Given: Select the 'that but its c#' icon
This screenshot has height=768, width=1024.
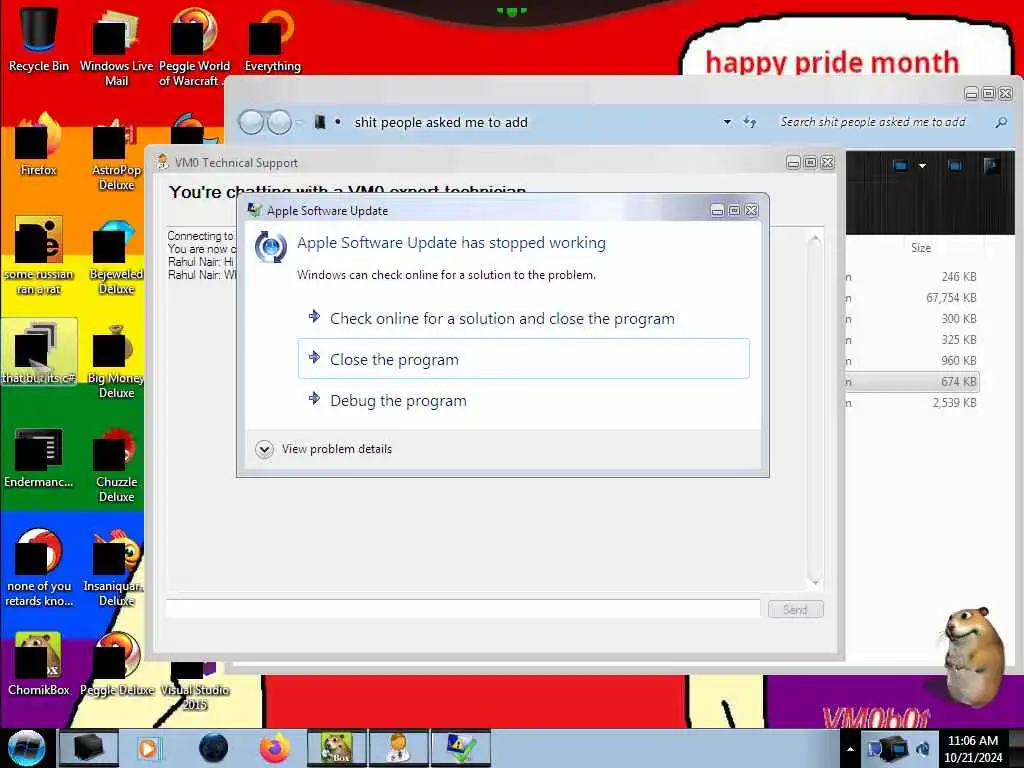Looking at the screenshot, I should pyautogui.click(x=39, y=351).
